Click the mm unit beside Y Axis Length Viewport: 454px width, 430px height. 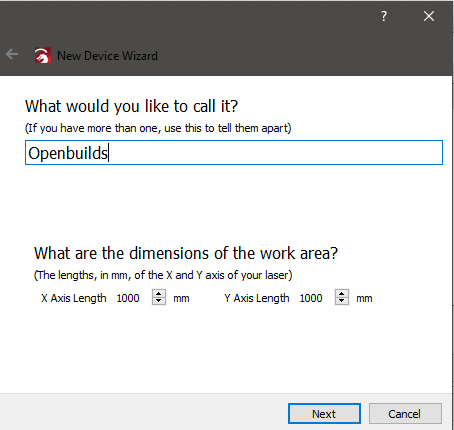(x=364, y=298)
